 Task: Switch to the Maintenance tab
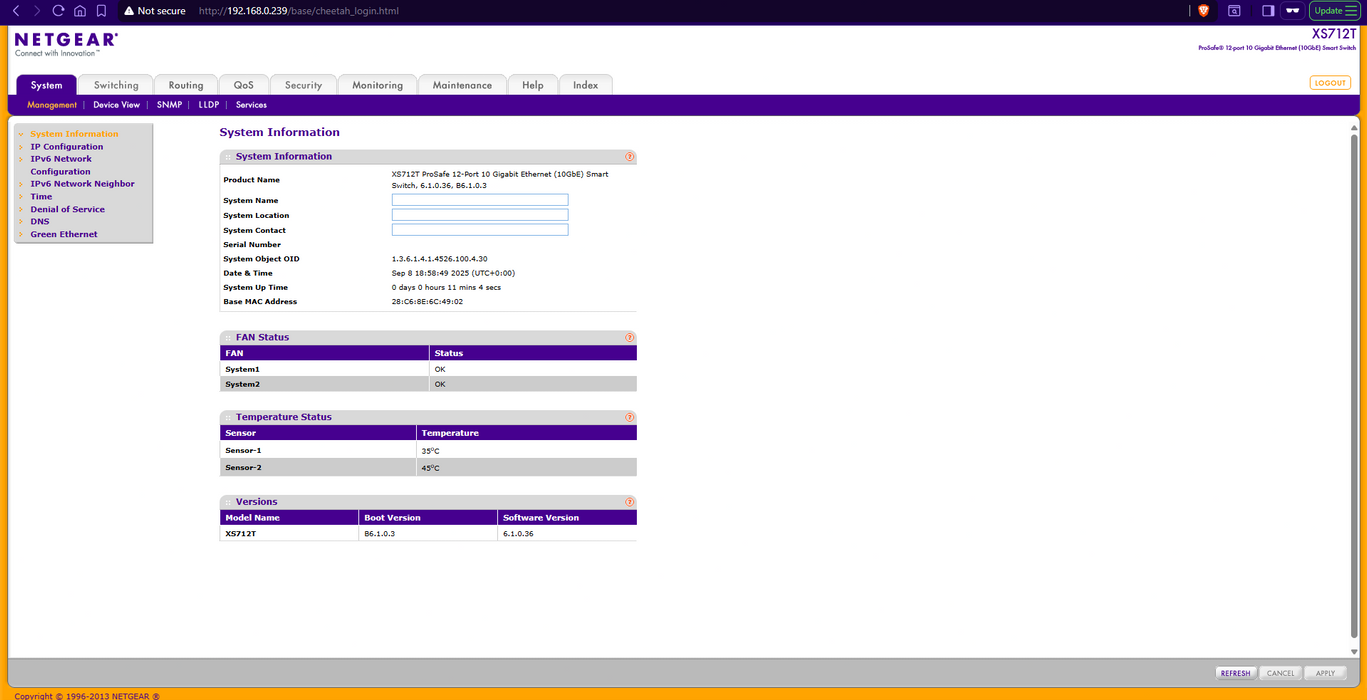click(462, 85)
